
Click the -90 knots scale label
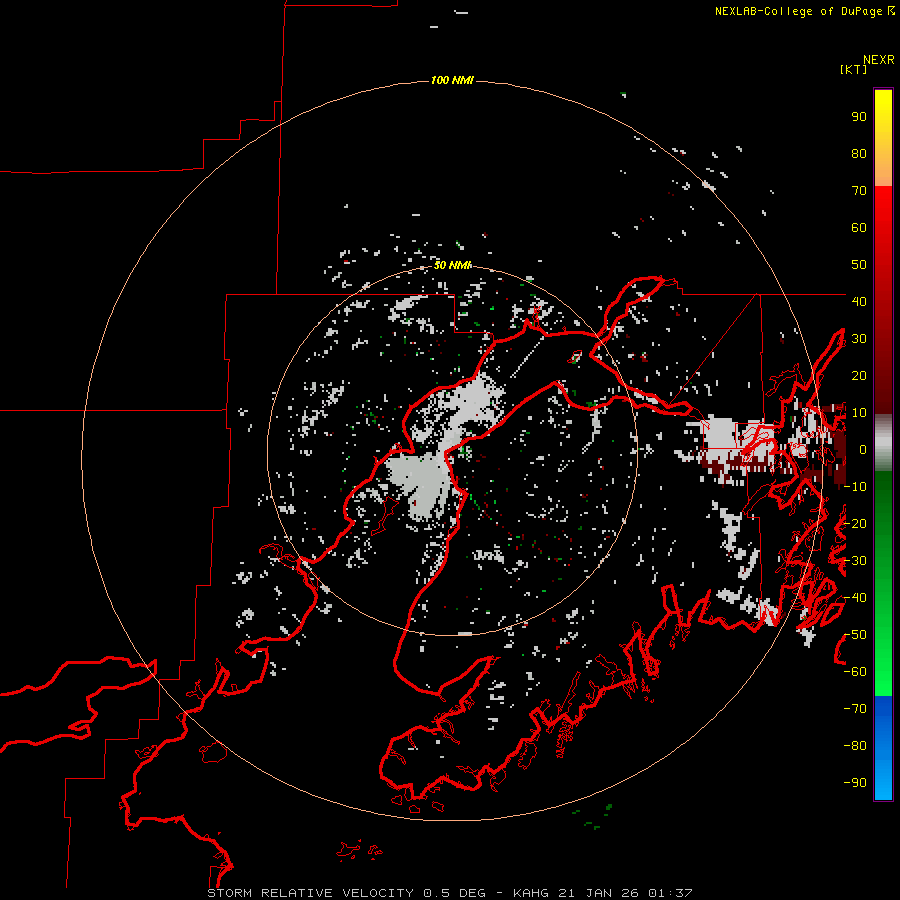pyautogui.click(x=855, y=783)
